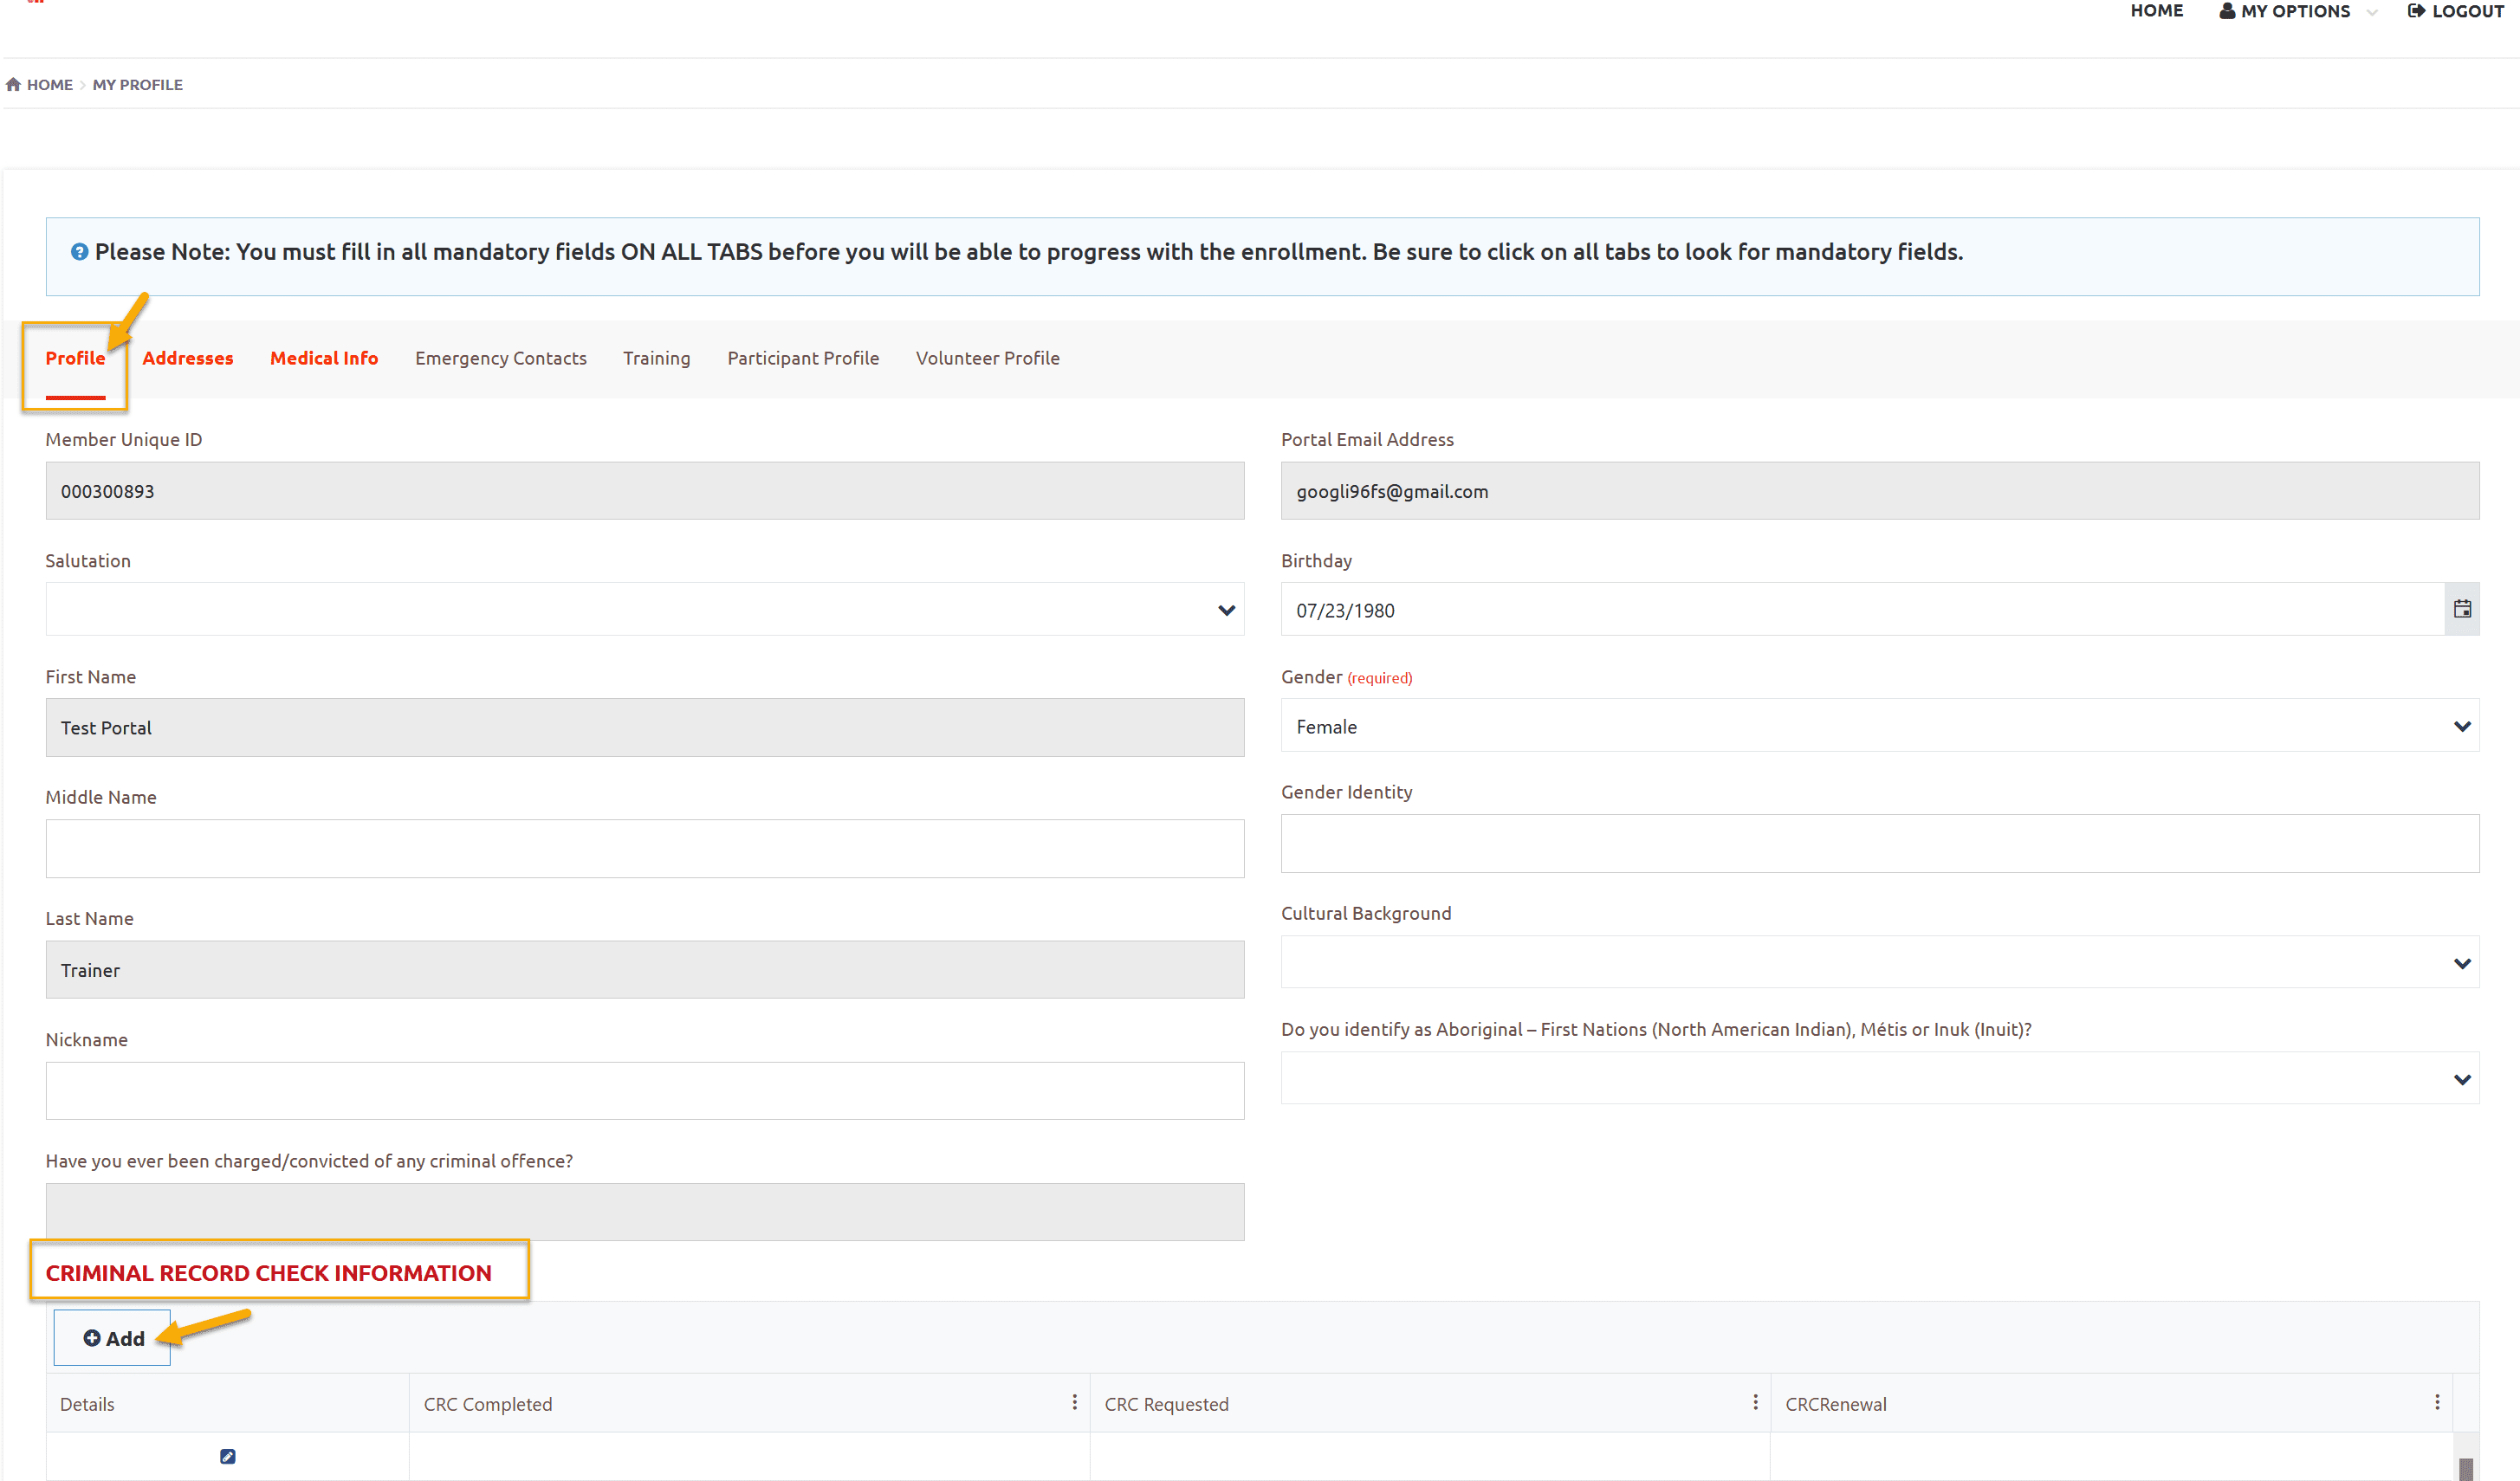Viewport: 2520px width, 1481px height.
Task: Switch to the Profile tab
Action: coord(75,358)
